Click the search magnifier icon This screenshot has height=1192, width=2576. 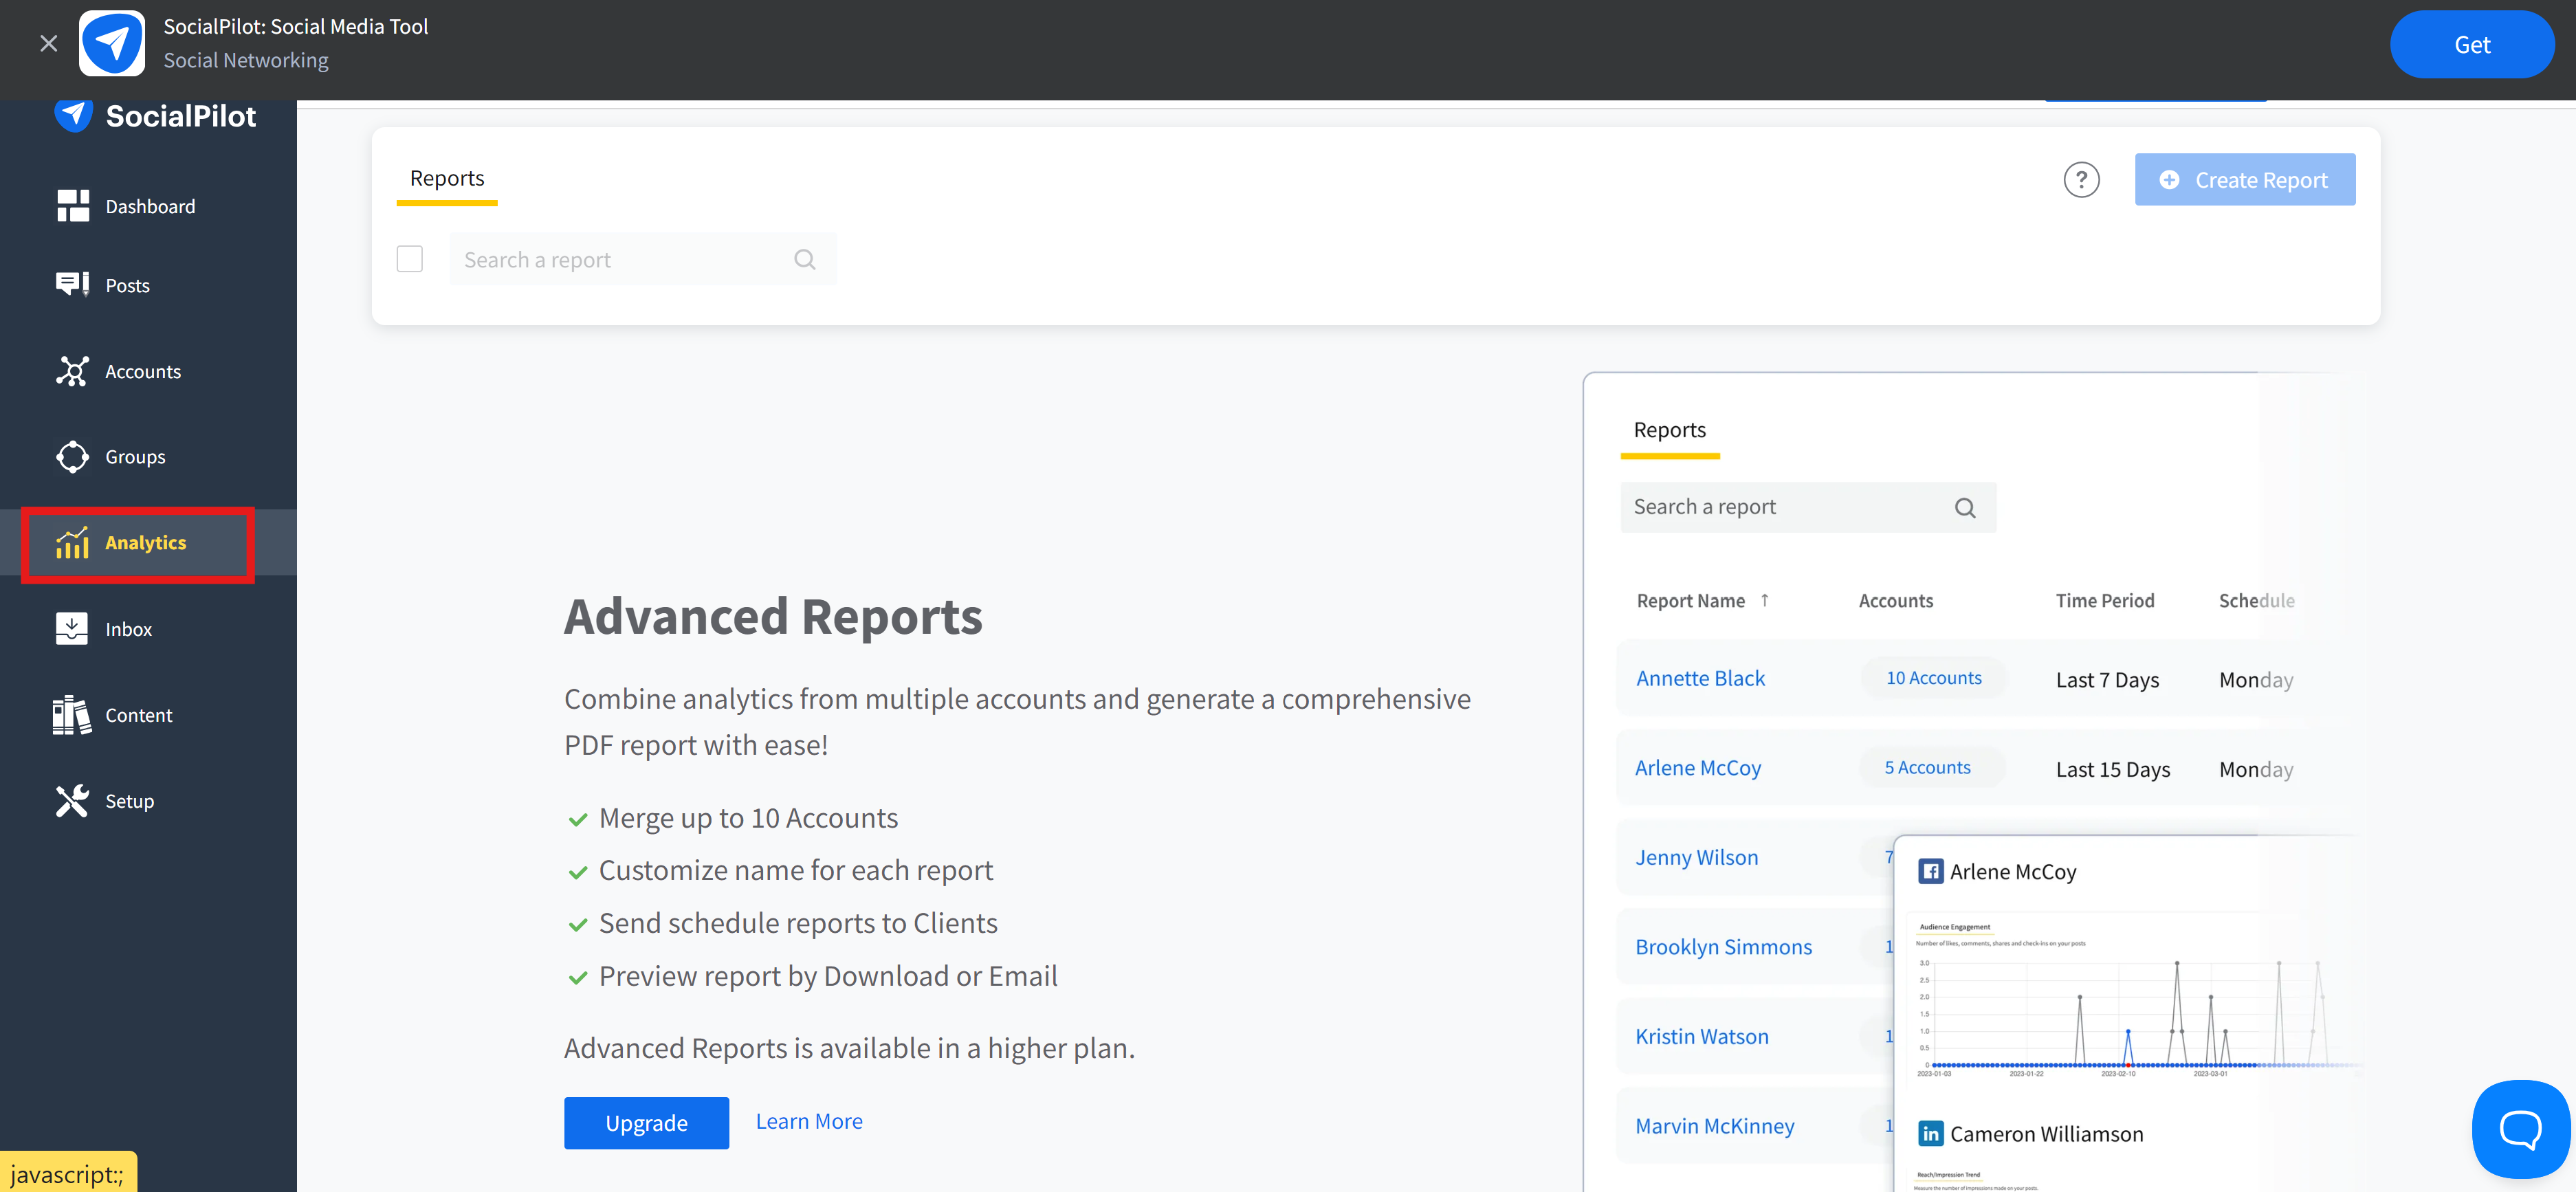pos(804,260)
